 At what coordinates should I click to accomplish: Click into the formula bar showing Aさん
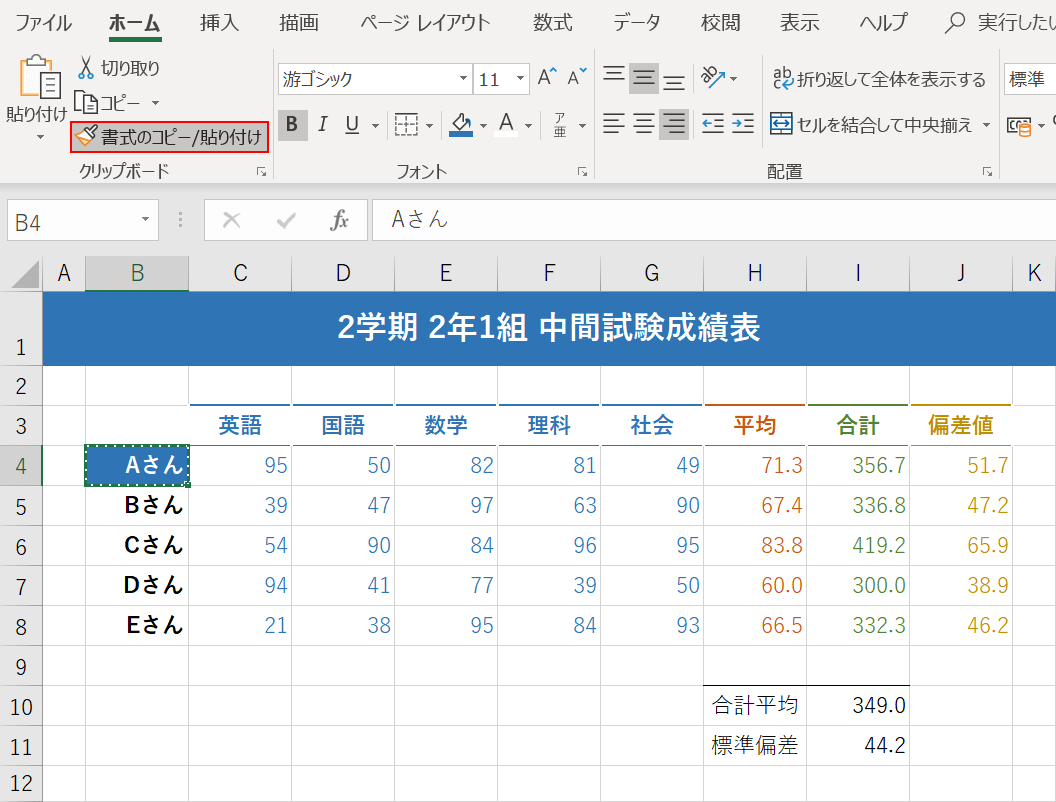pyautogui.click(x=714, y=220)
